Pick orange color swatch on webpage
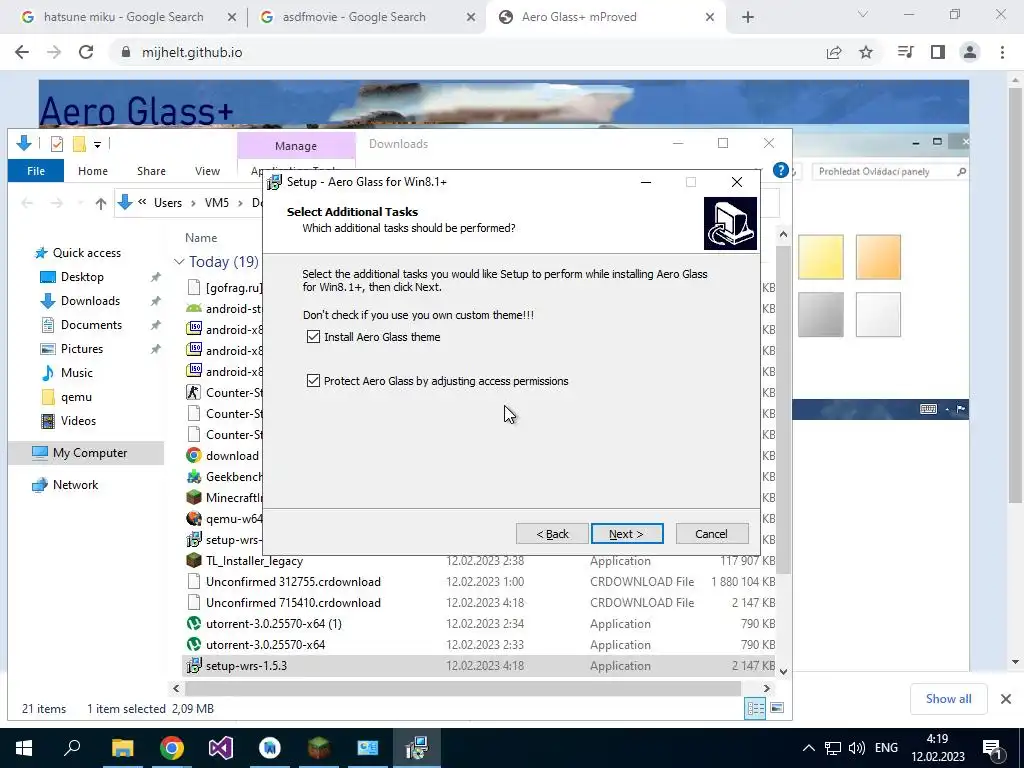Image resolution: width=1024 pixels, height=768 pixels. pos(878,257)
